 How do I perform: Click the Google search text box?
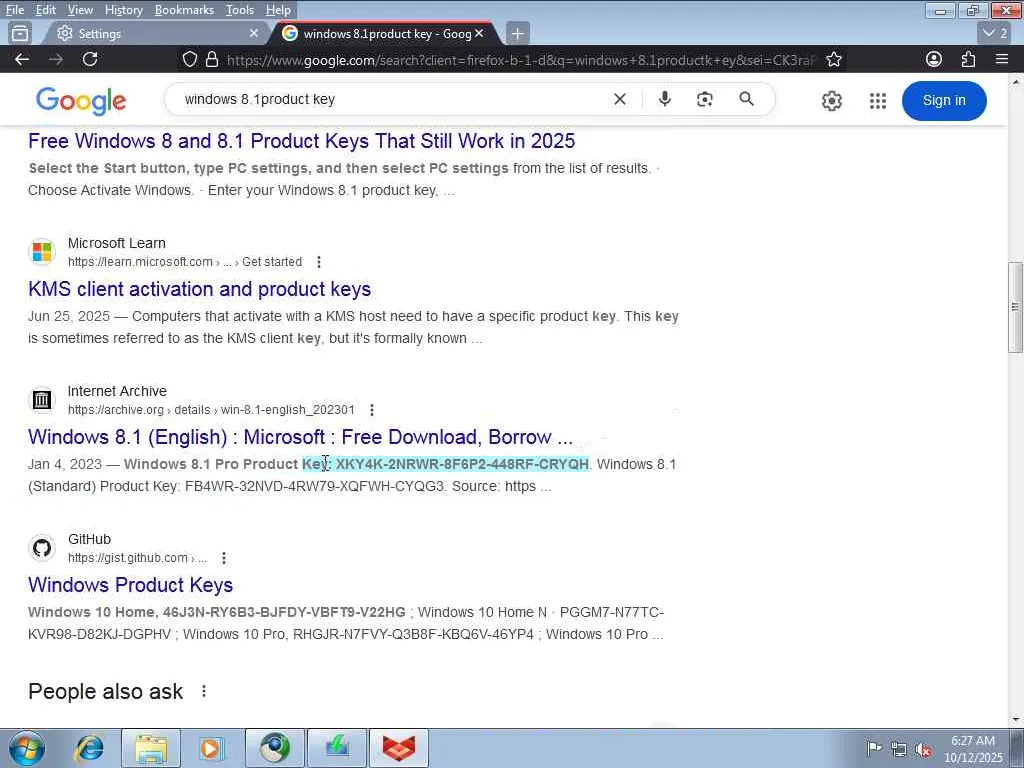[392, 99]
